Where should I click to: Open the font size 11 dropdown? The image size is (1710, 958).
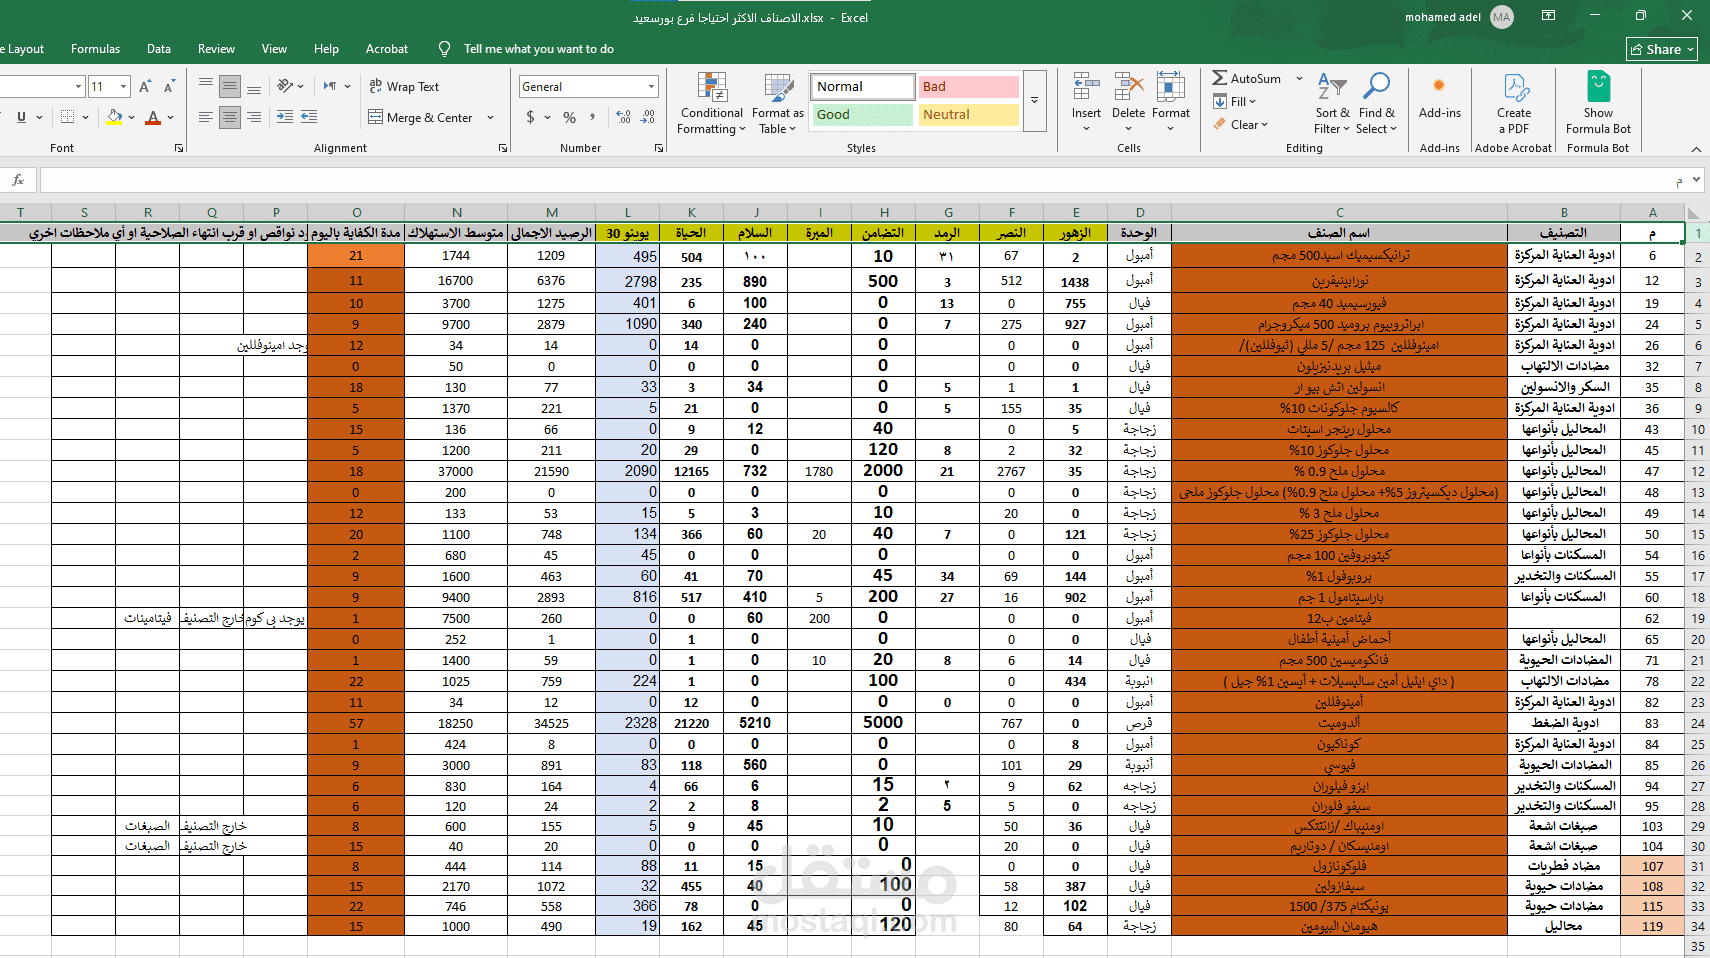coord(123,87)
